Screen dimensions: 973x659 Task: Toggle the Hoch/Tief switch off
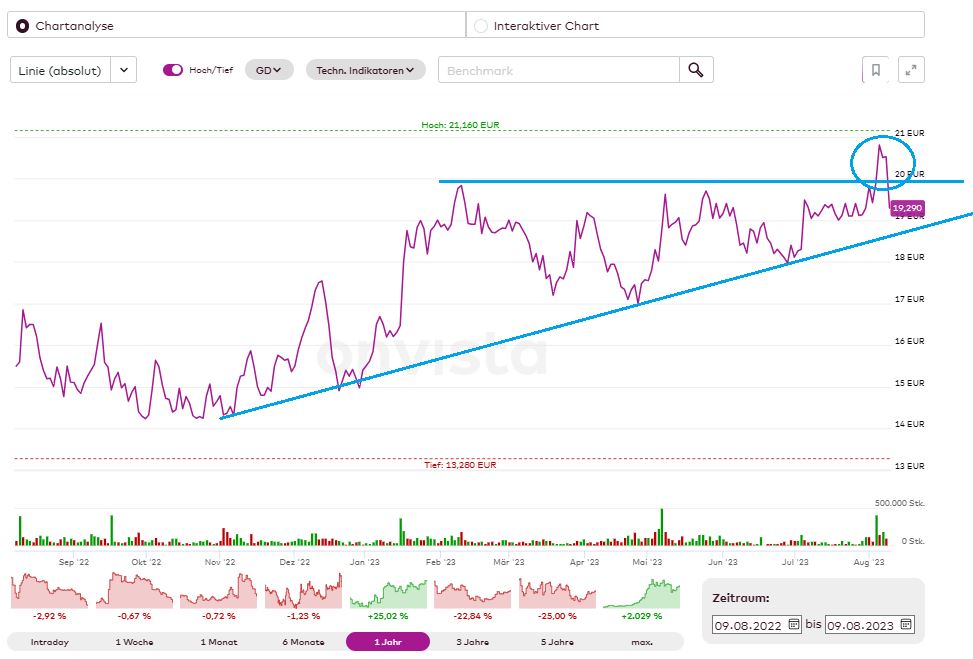170,70
